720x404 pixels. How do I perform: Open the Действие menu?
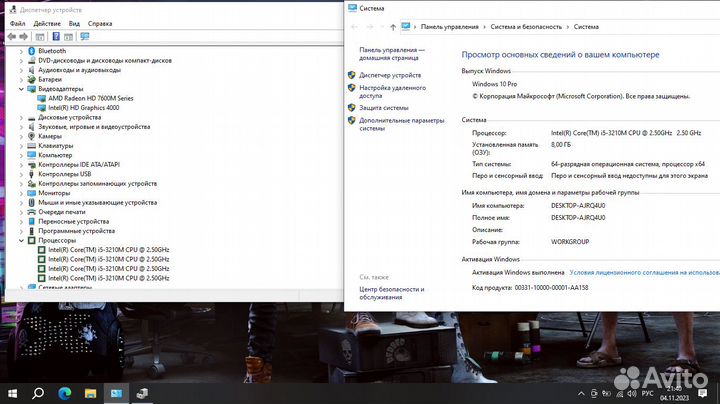(47, 23)
